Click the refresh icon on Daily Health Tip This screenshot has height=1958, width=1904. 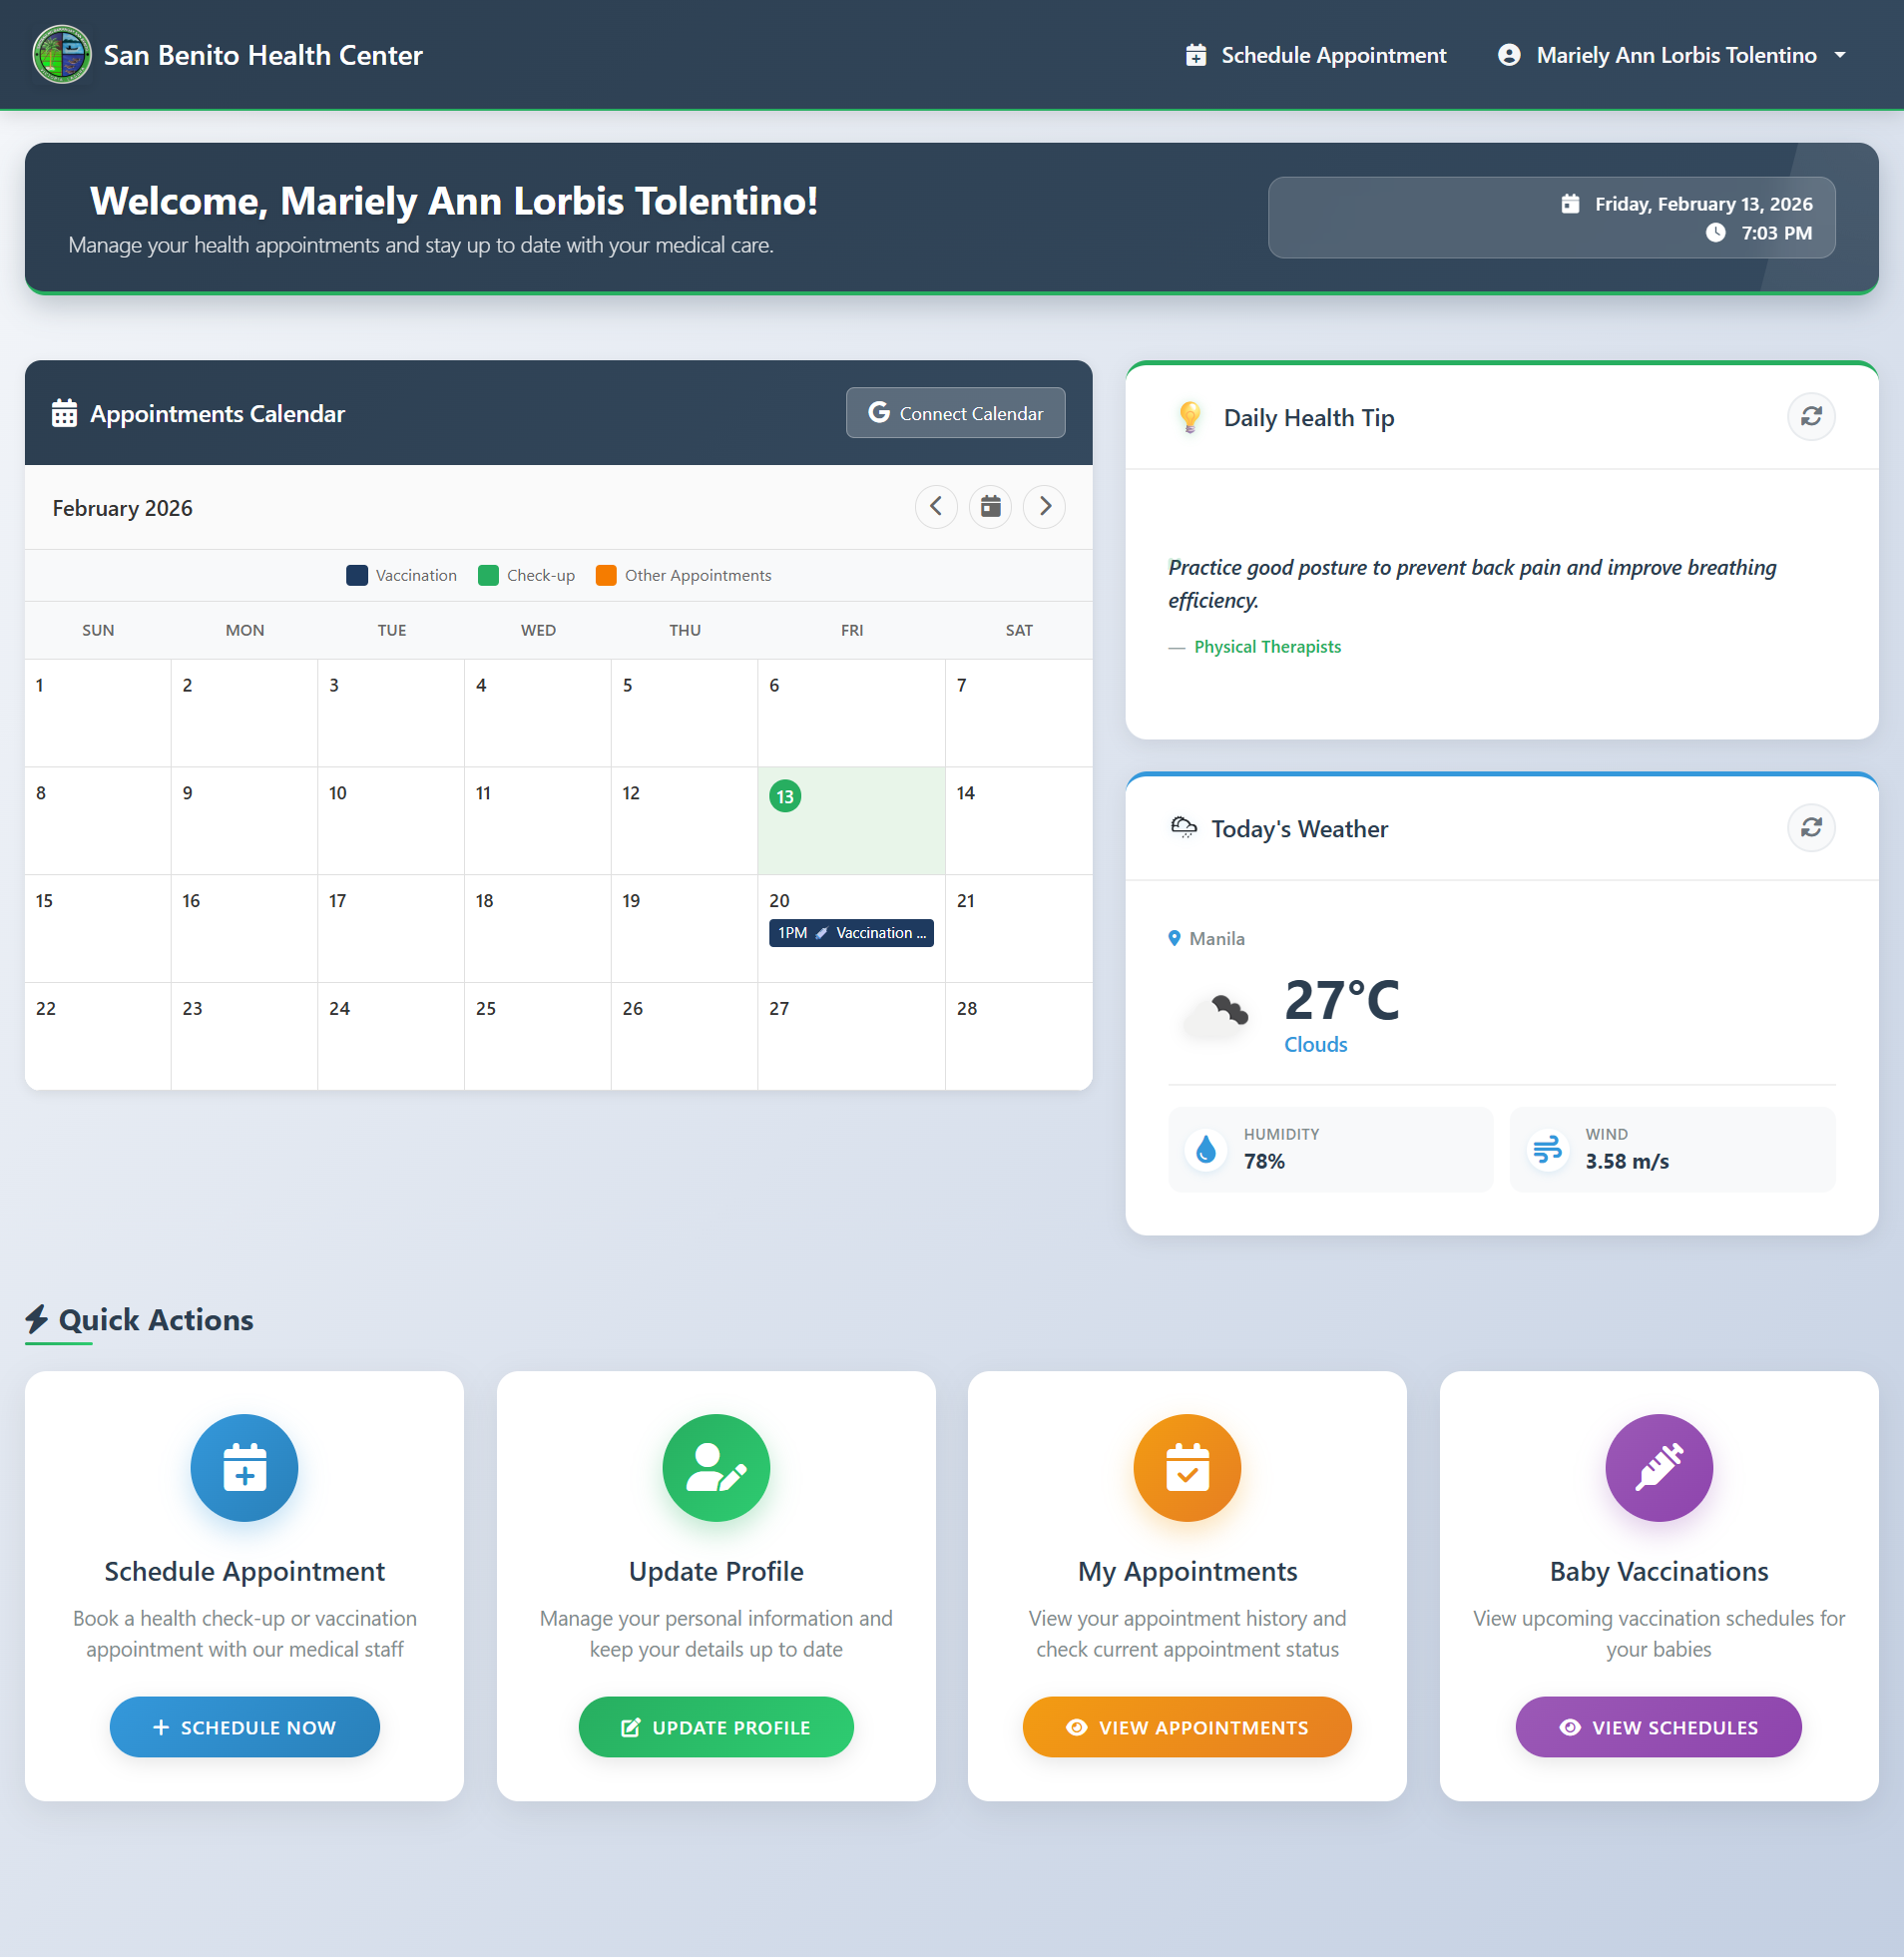1811,417
